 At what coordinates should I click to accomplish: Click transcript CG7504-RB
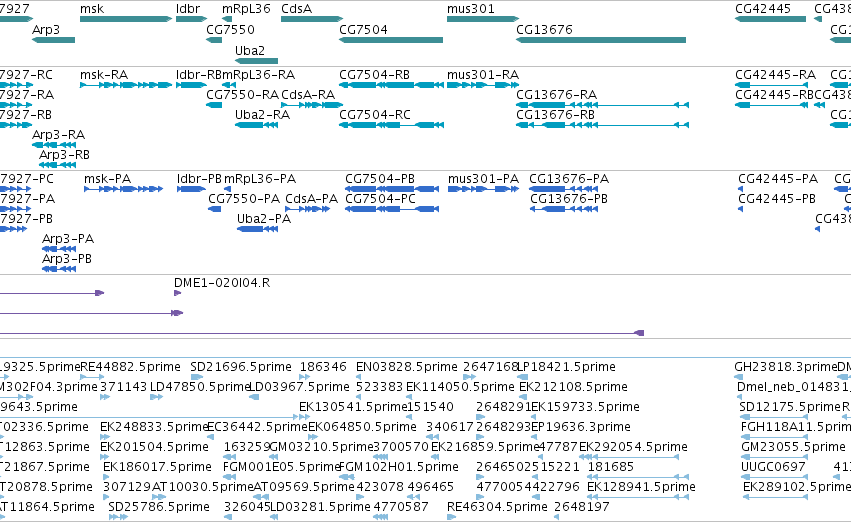coord(374,74)
